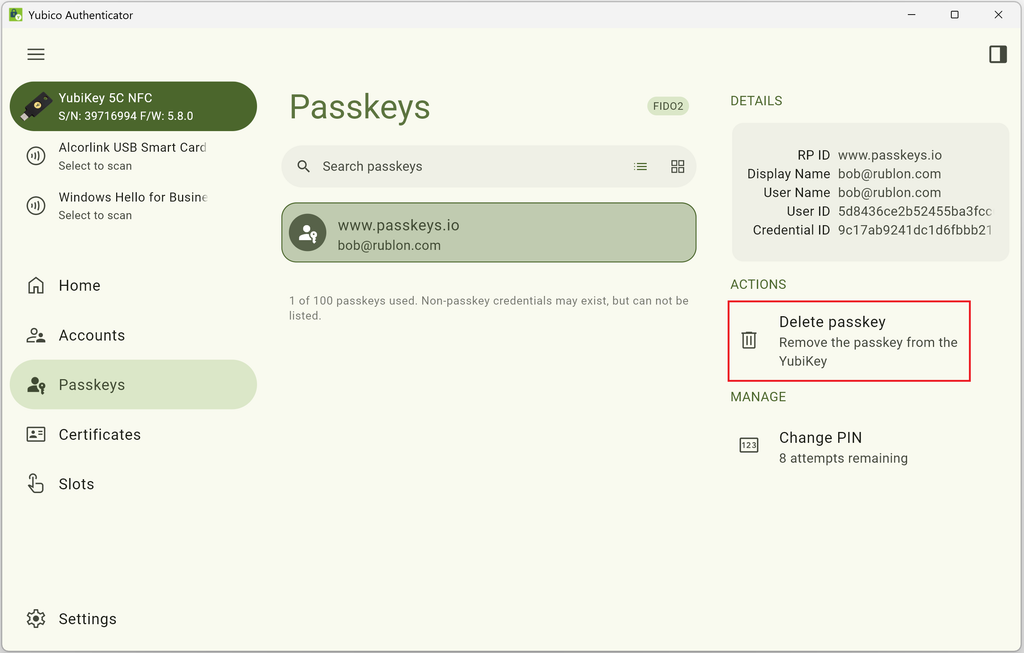Select Windows Hello for Business reader

click(133, 206)
